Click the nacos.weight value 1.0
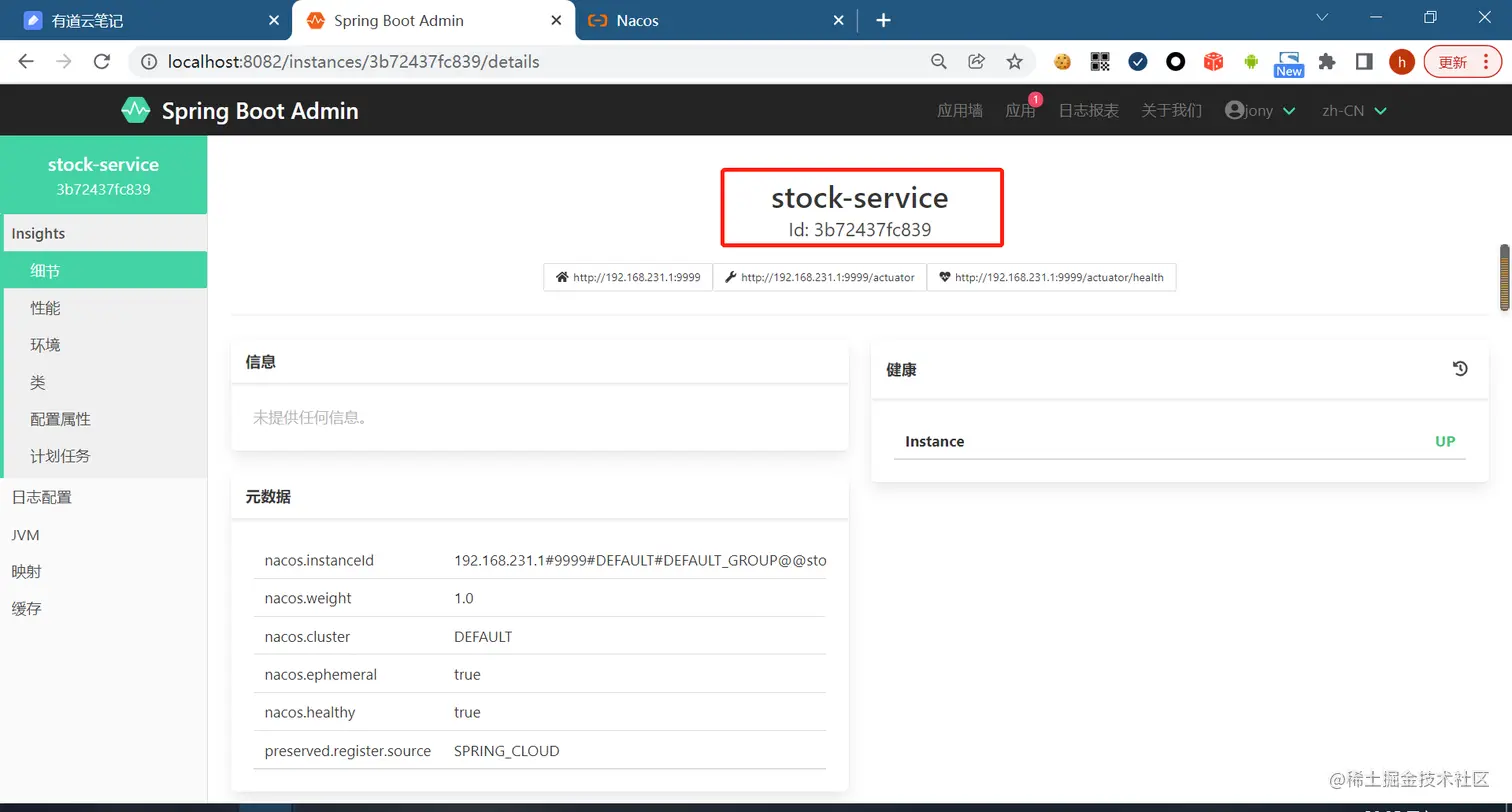1512x812 pixels. pos(464,598)
